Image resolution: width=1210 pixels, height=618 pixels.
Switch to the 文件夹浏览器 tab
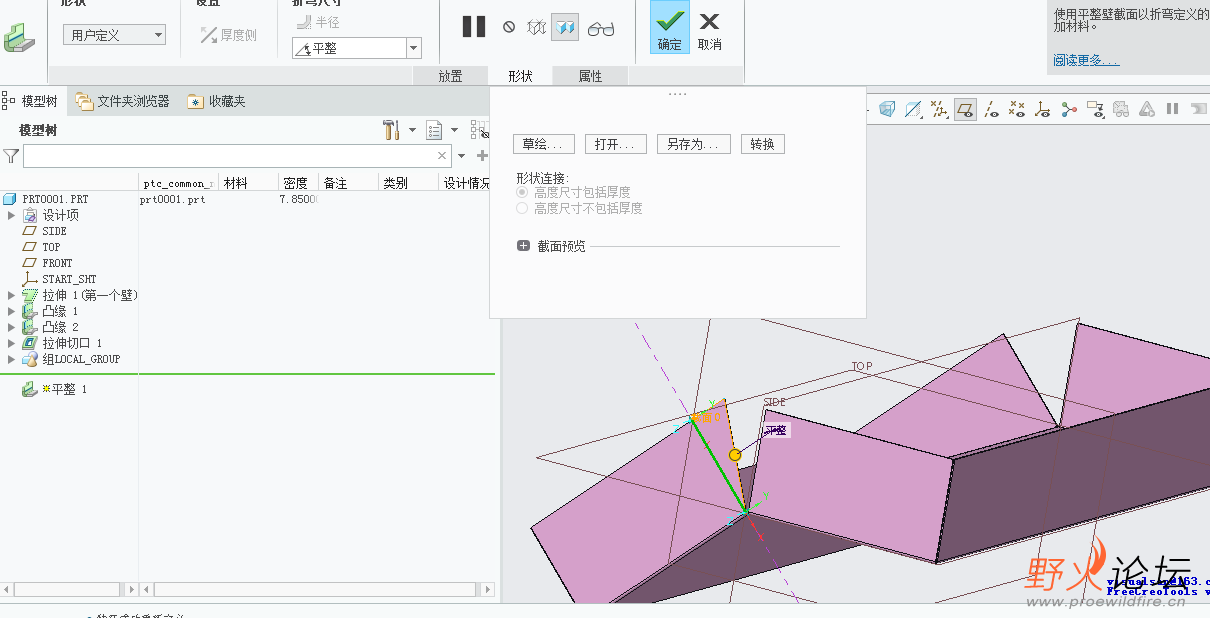click(x=123, y=101)
